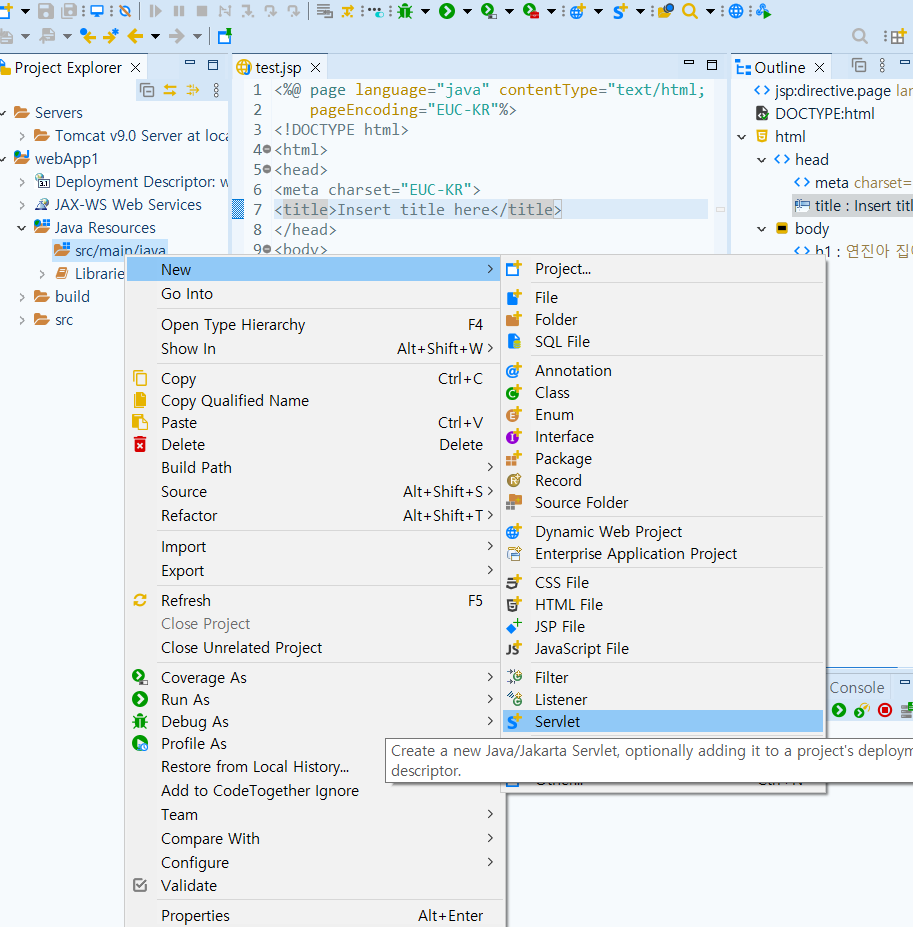The width and height of the screenshot is (913, 927).
Task: Open Build Path submenu in context menu
Action: 314,468
